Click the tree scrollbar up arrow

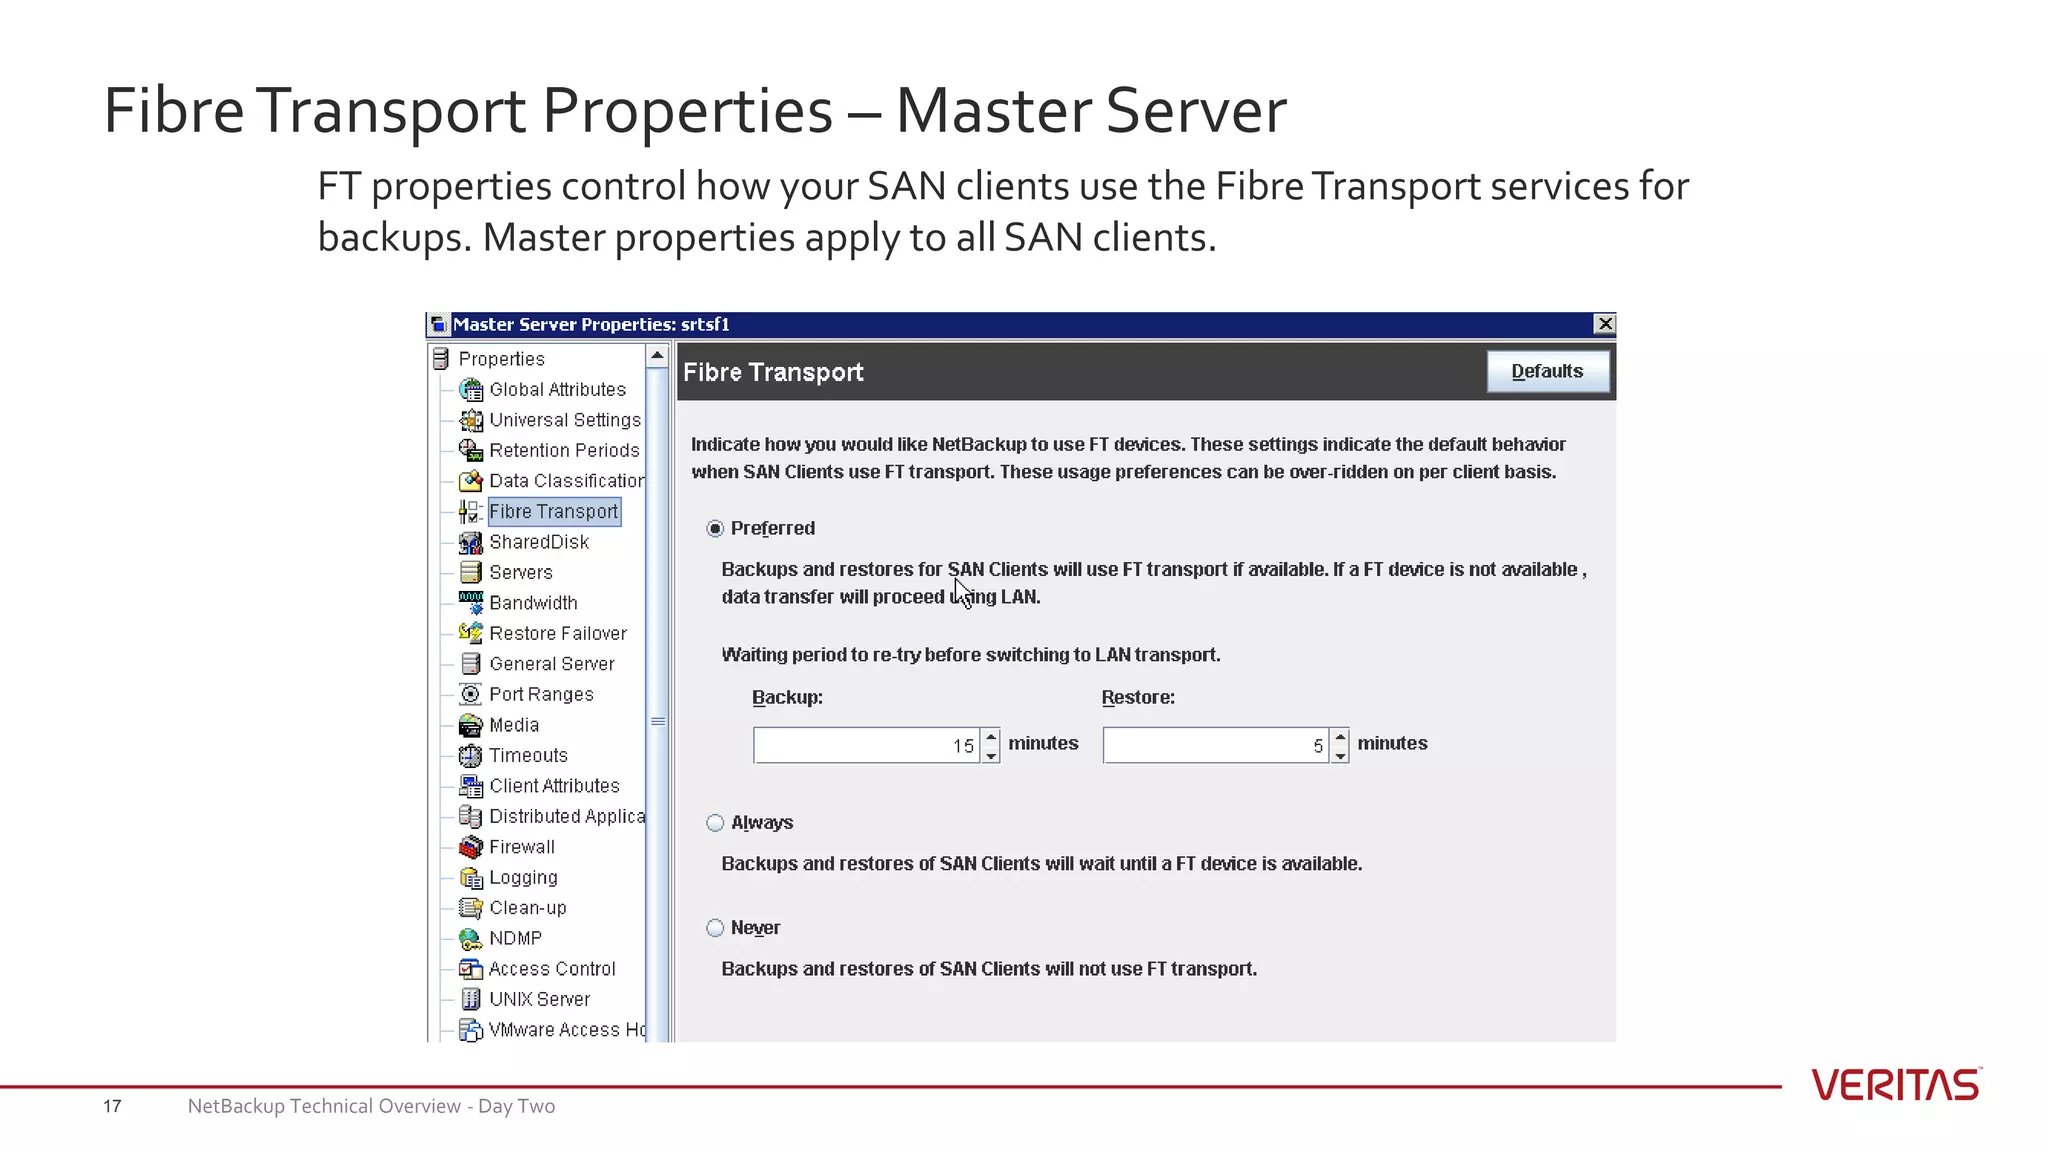(657, 356)
